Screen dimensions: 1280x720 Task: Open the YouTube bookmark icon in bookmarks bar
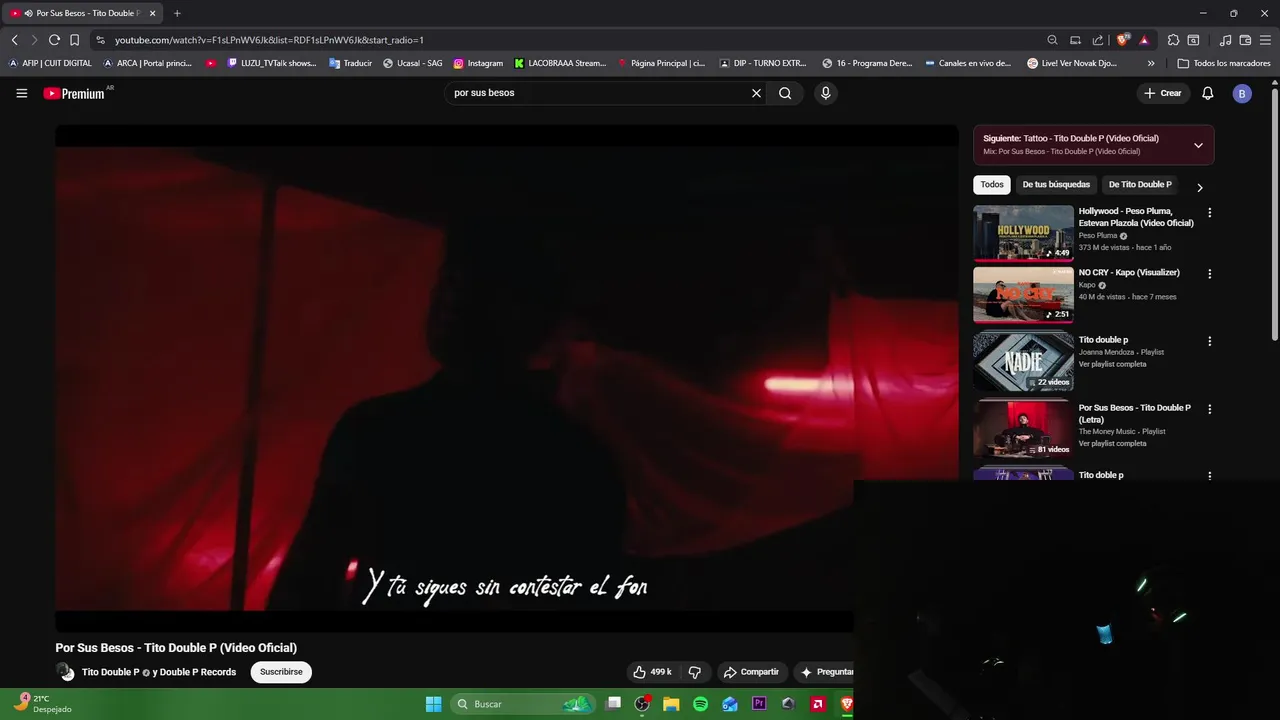(x=211, y=63)
